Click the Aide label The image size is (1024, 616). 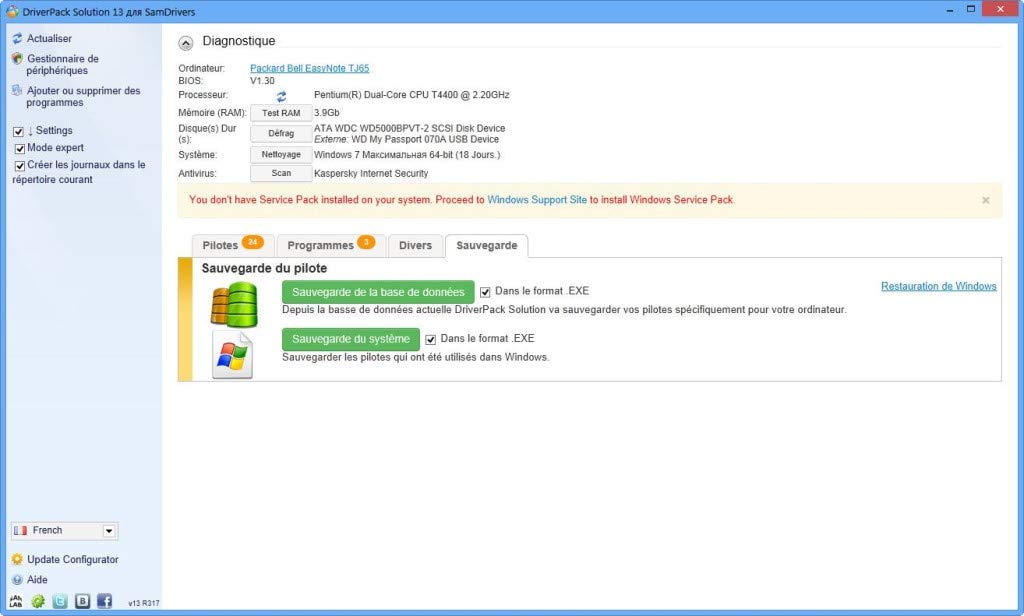(x=37, y=579)
